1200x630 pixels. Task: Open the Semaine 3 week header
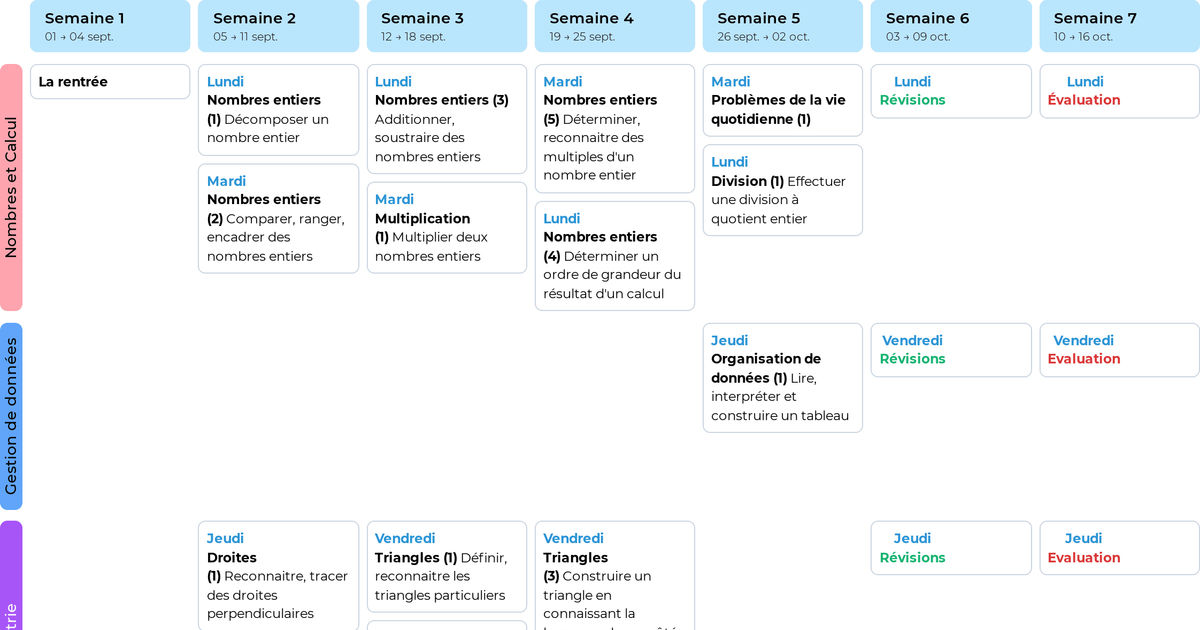pos(446,26)
